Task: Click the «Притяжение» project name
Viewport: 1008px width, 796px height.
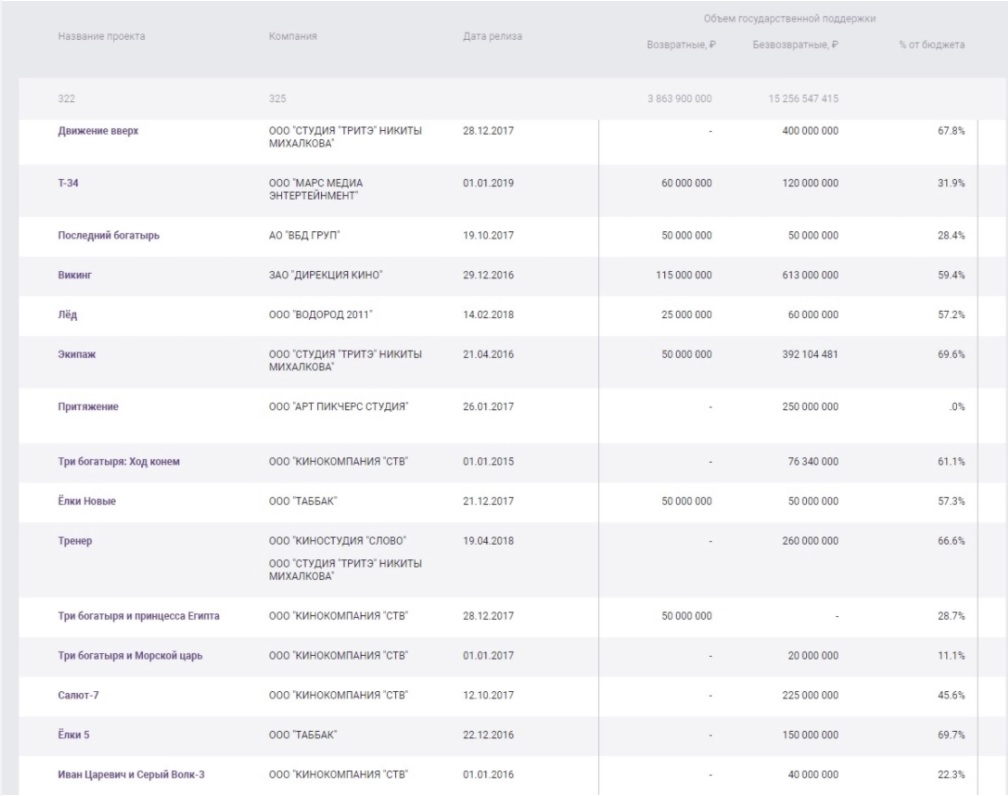Action: [89, 408]
